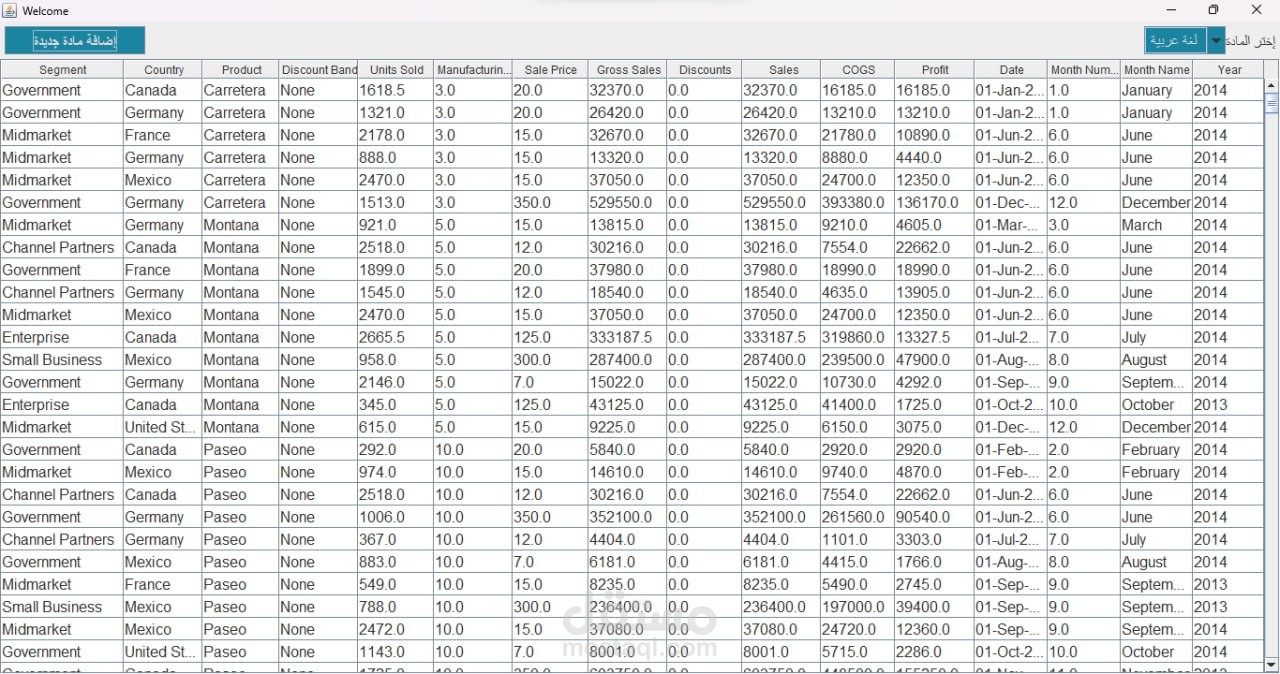Select the COGS cell 319860.0
This screenshot has width=1280, height=674.
click(x=858, y=337)
